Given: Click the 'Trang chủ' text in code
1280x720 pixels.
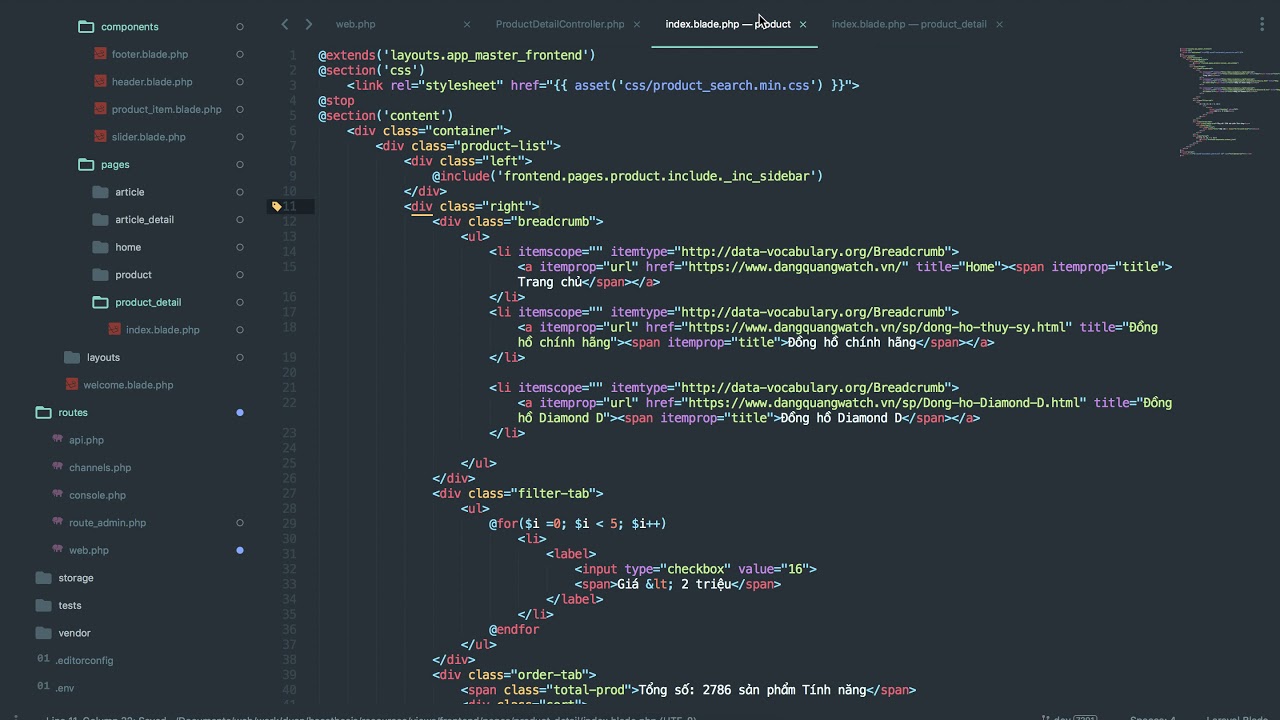Looking at the screenshot, I should pyautogui.click(x=550, y=282).
